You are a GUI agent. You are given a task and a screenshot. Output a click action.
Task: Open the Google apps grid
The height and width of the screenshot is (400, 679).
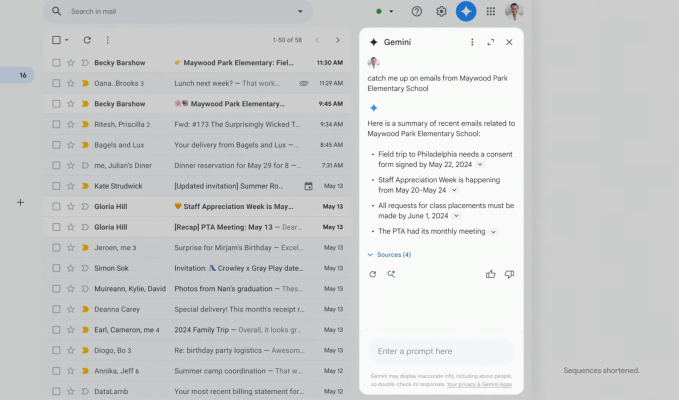coord(490,11)
